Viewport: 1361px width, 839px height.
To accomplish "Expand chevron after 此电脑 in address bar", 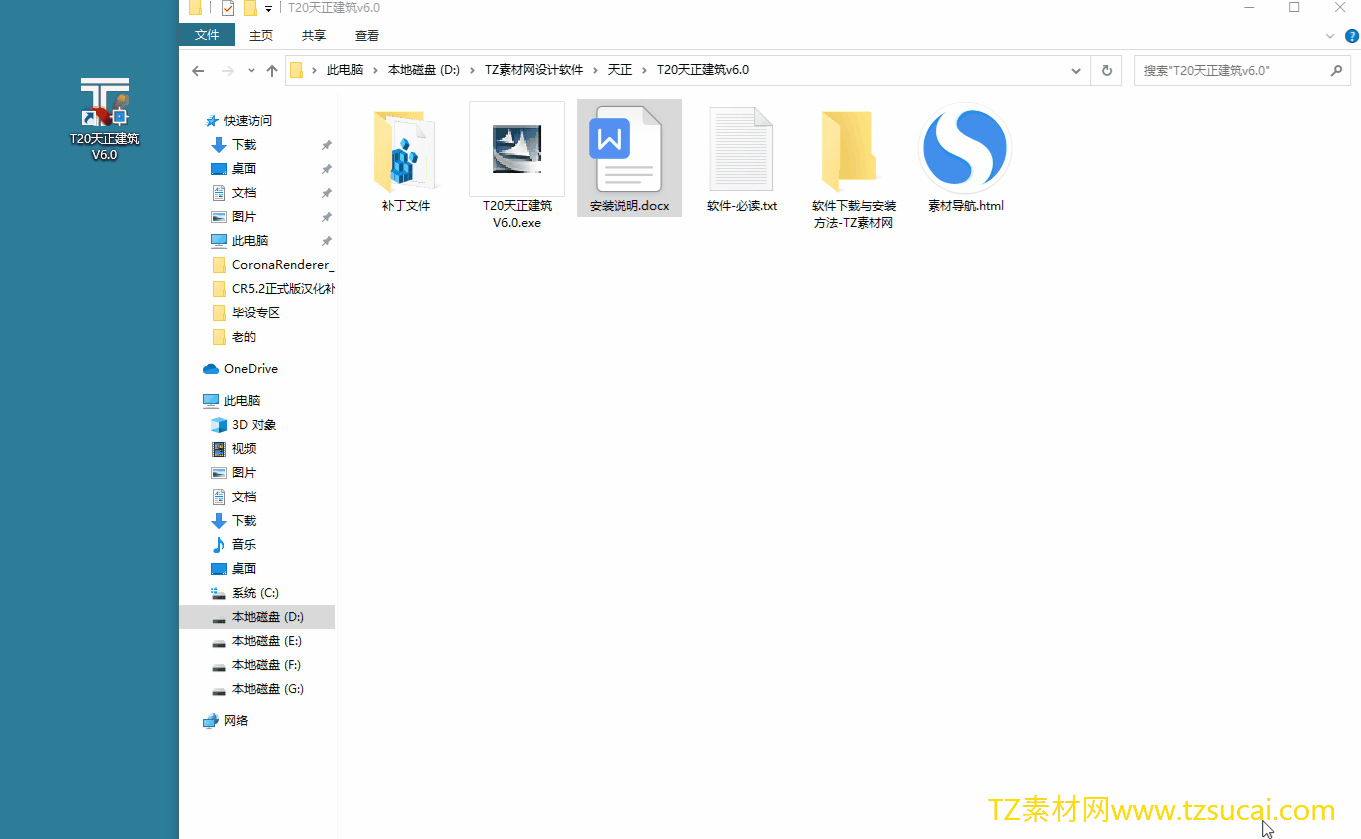I will [x=377, y=71].
